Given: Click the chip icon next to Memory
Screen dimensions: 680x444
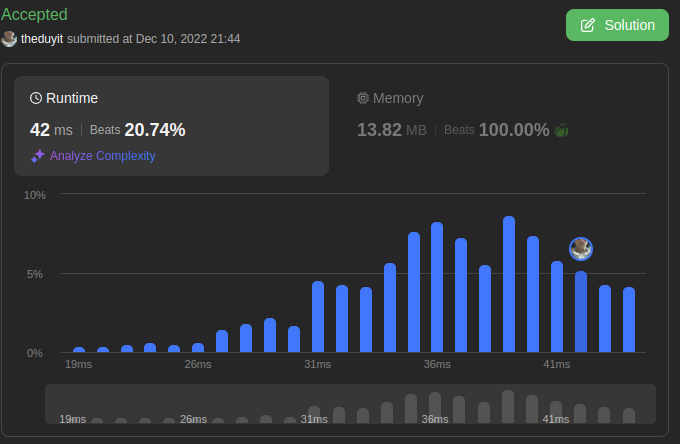Looking at the screenshot, I should [x=363, y=98].
